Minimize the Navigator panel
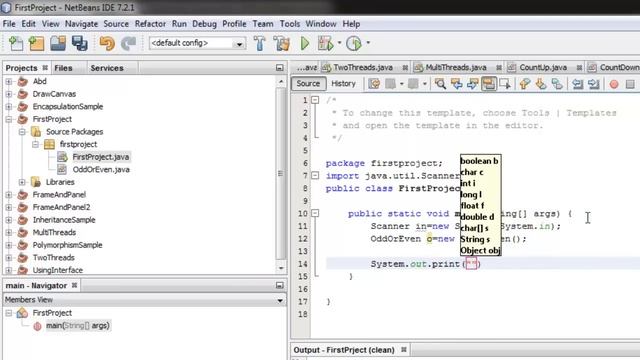Screen dimensions: 640x360 point(280,285)
